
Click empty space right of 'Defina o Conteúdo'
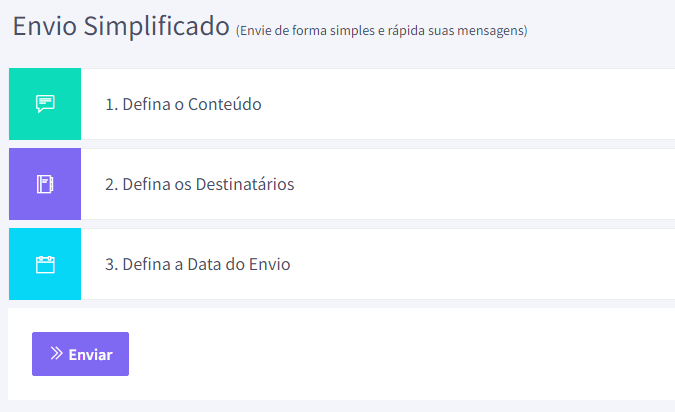tap(468, 104)
